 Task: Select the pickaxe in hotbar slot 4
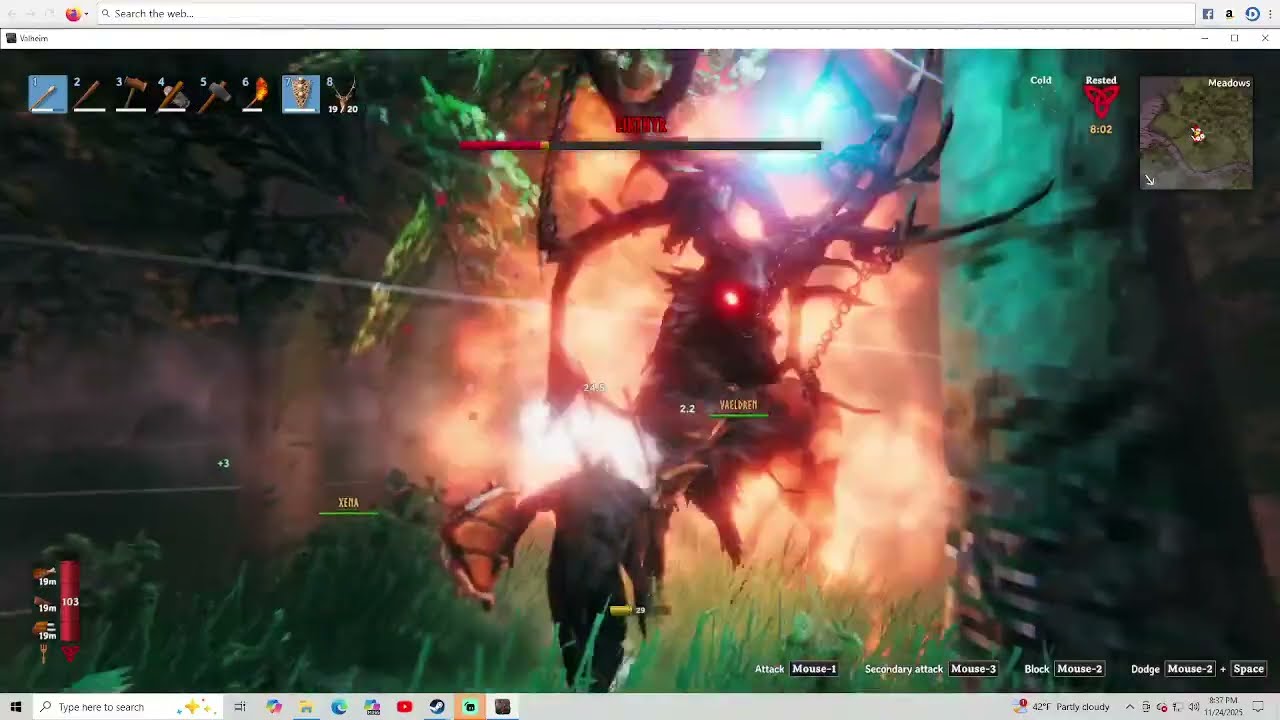point(173,94)
